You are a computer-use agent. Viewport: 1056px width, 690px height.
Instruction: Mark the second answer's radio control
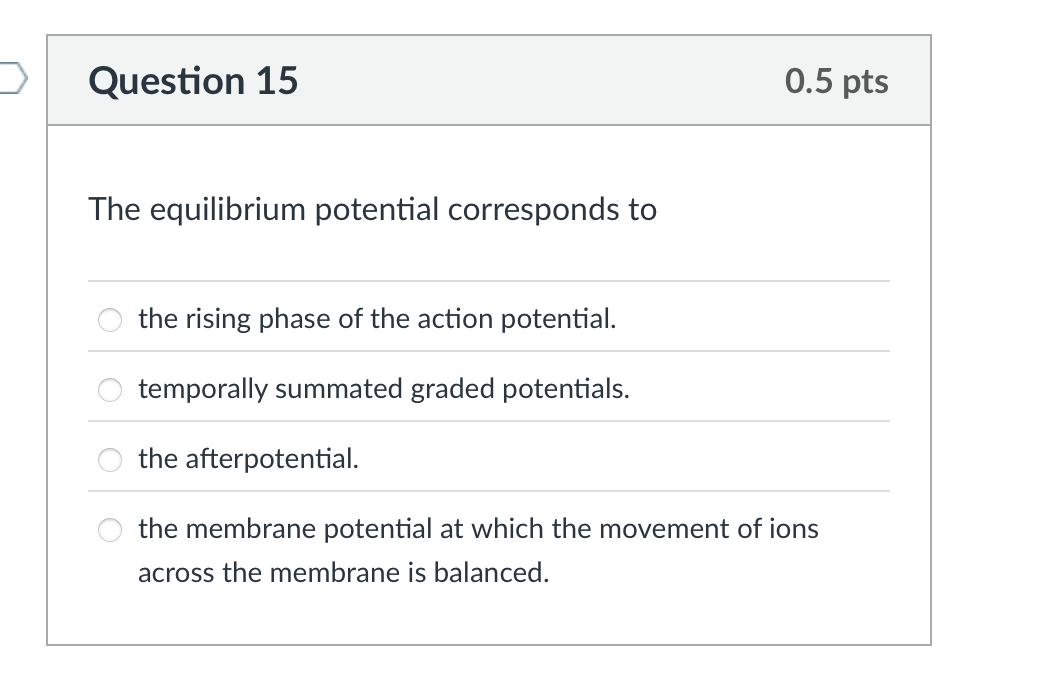tap(109, 390)
